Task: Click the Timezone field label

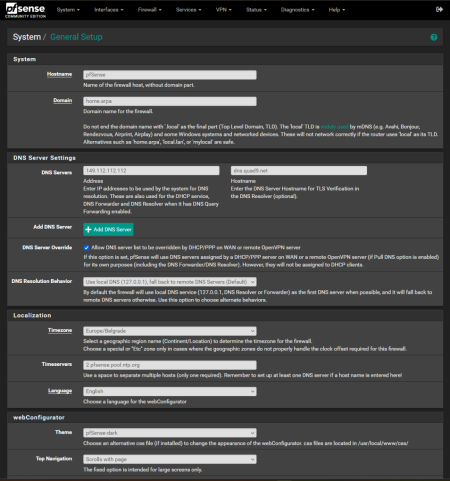Action: pyautogui.click(x=60, y=330)
